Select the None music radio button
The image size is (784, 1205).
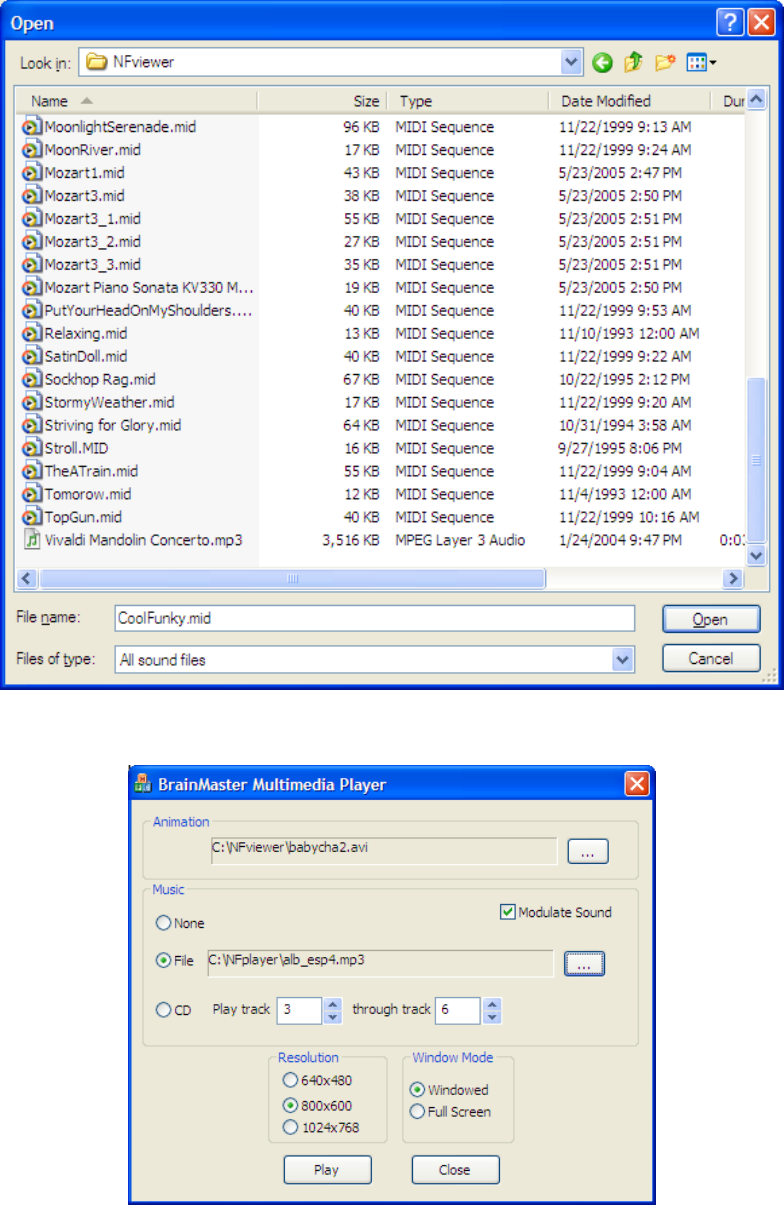point(163,924)
